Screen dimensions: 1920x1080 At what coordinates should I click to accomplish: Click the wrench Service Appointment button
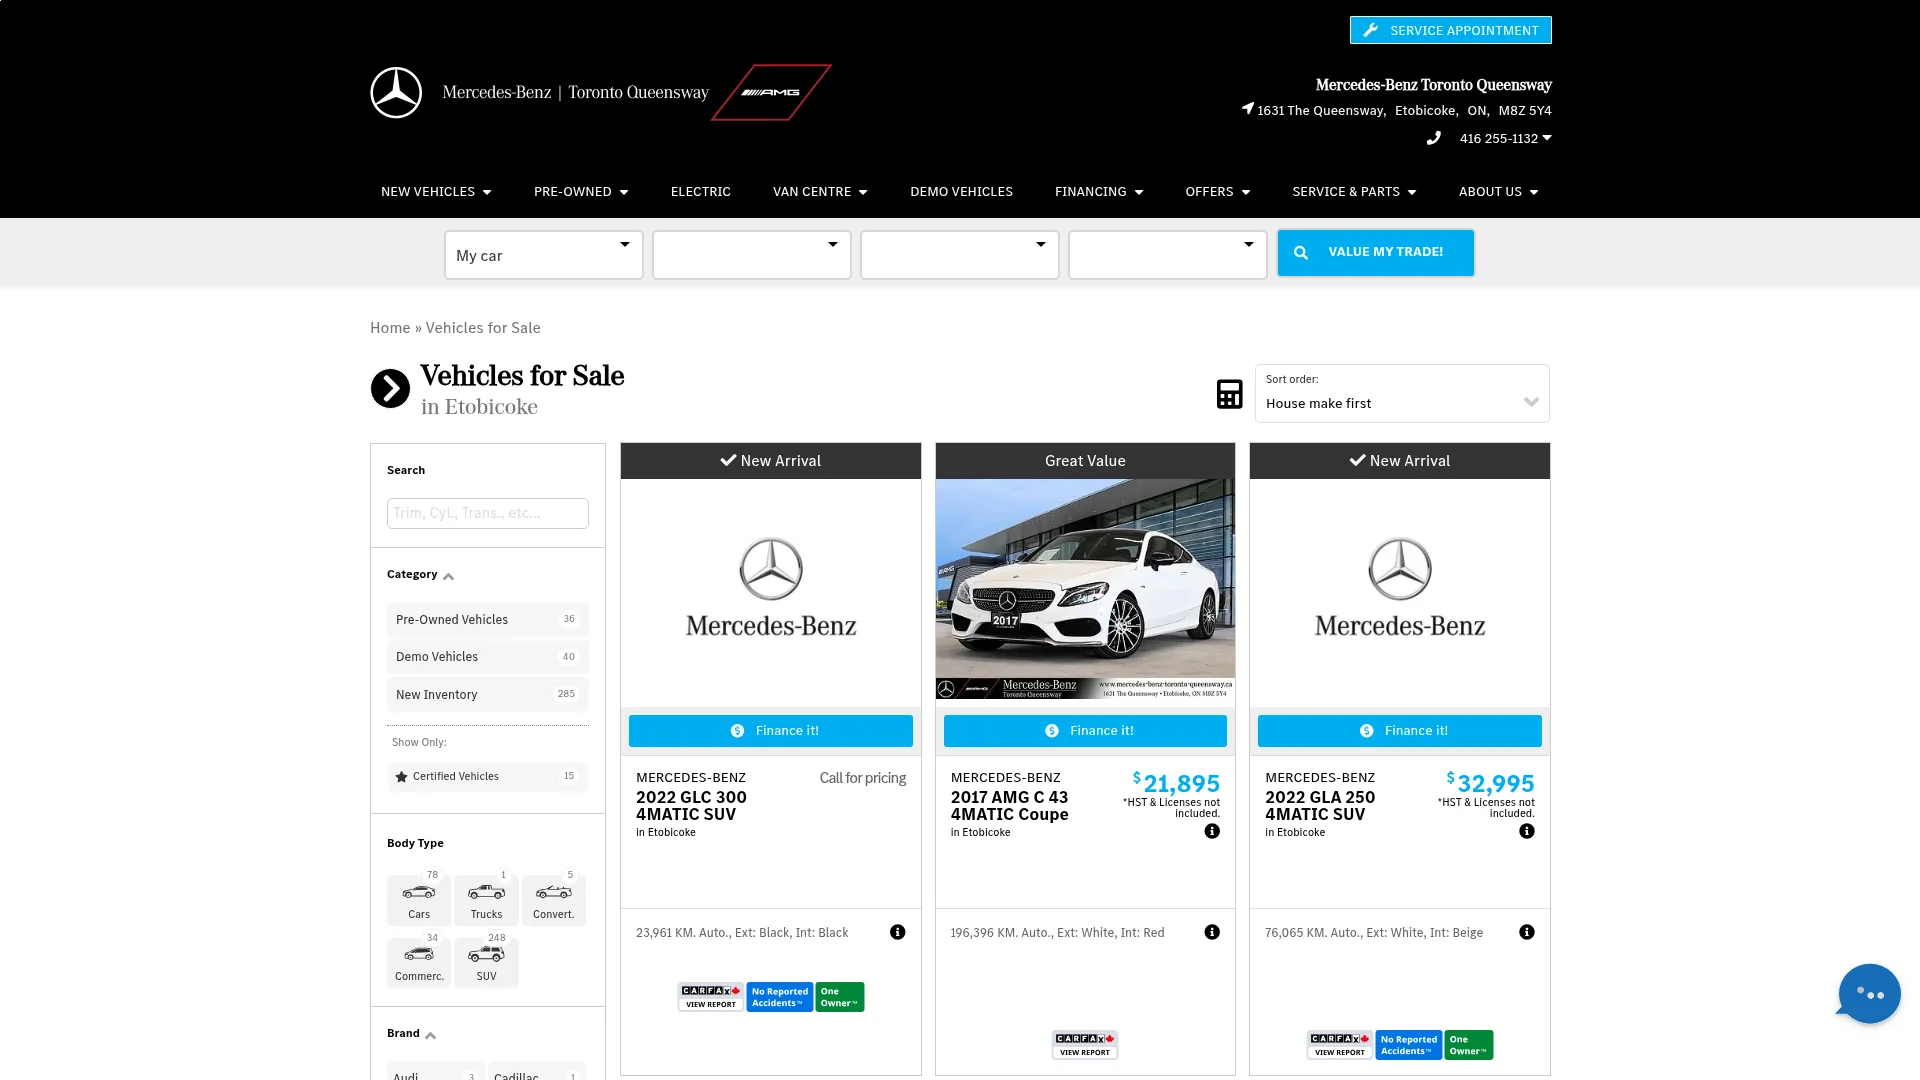(1450, 30)
